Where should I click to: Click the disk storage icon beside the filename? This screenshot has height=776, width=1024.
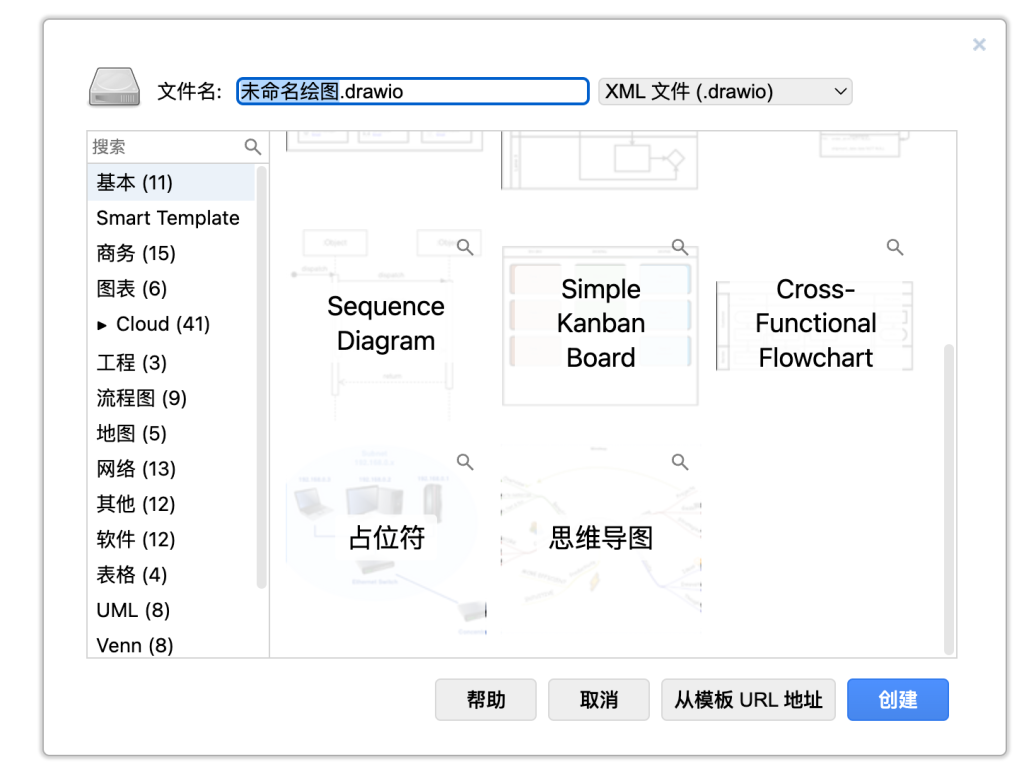tap(114, 87)
